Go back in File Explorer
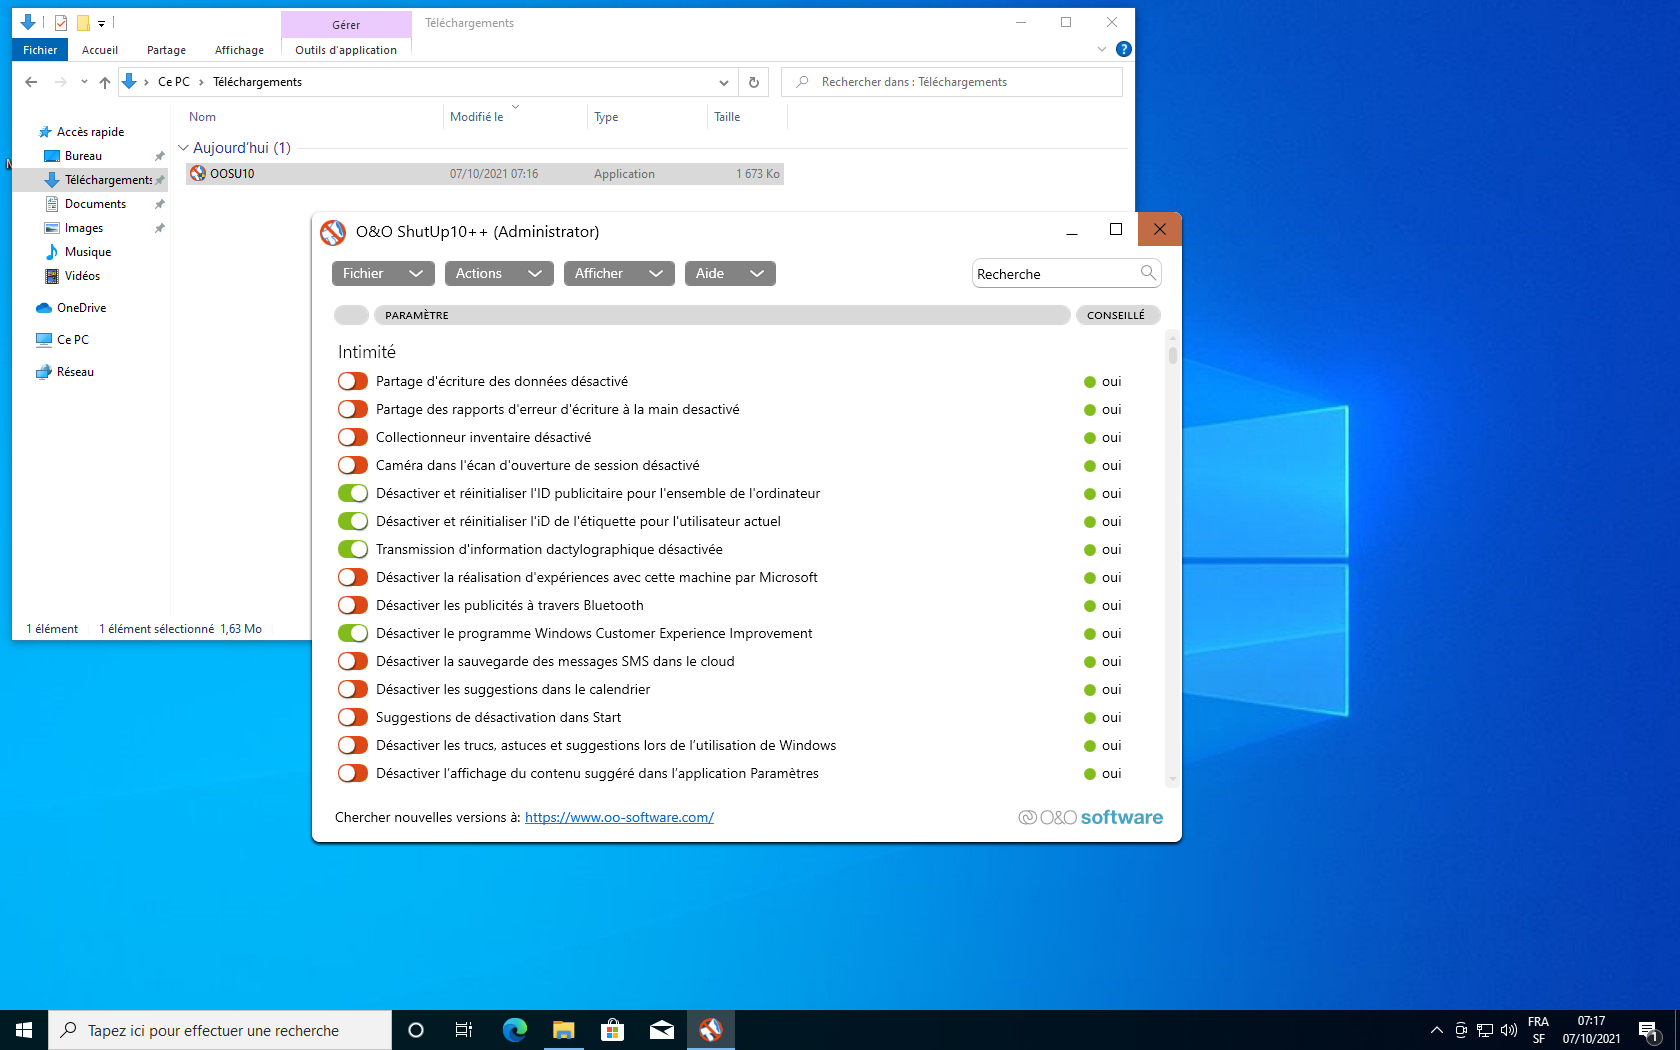1680x1050 pixels. [x=31, y=82]
